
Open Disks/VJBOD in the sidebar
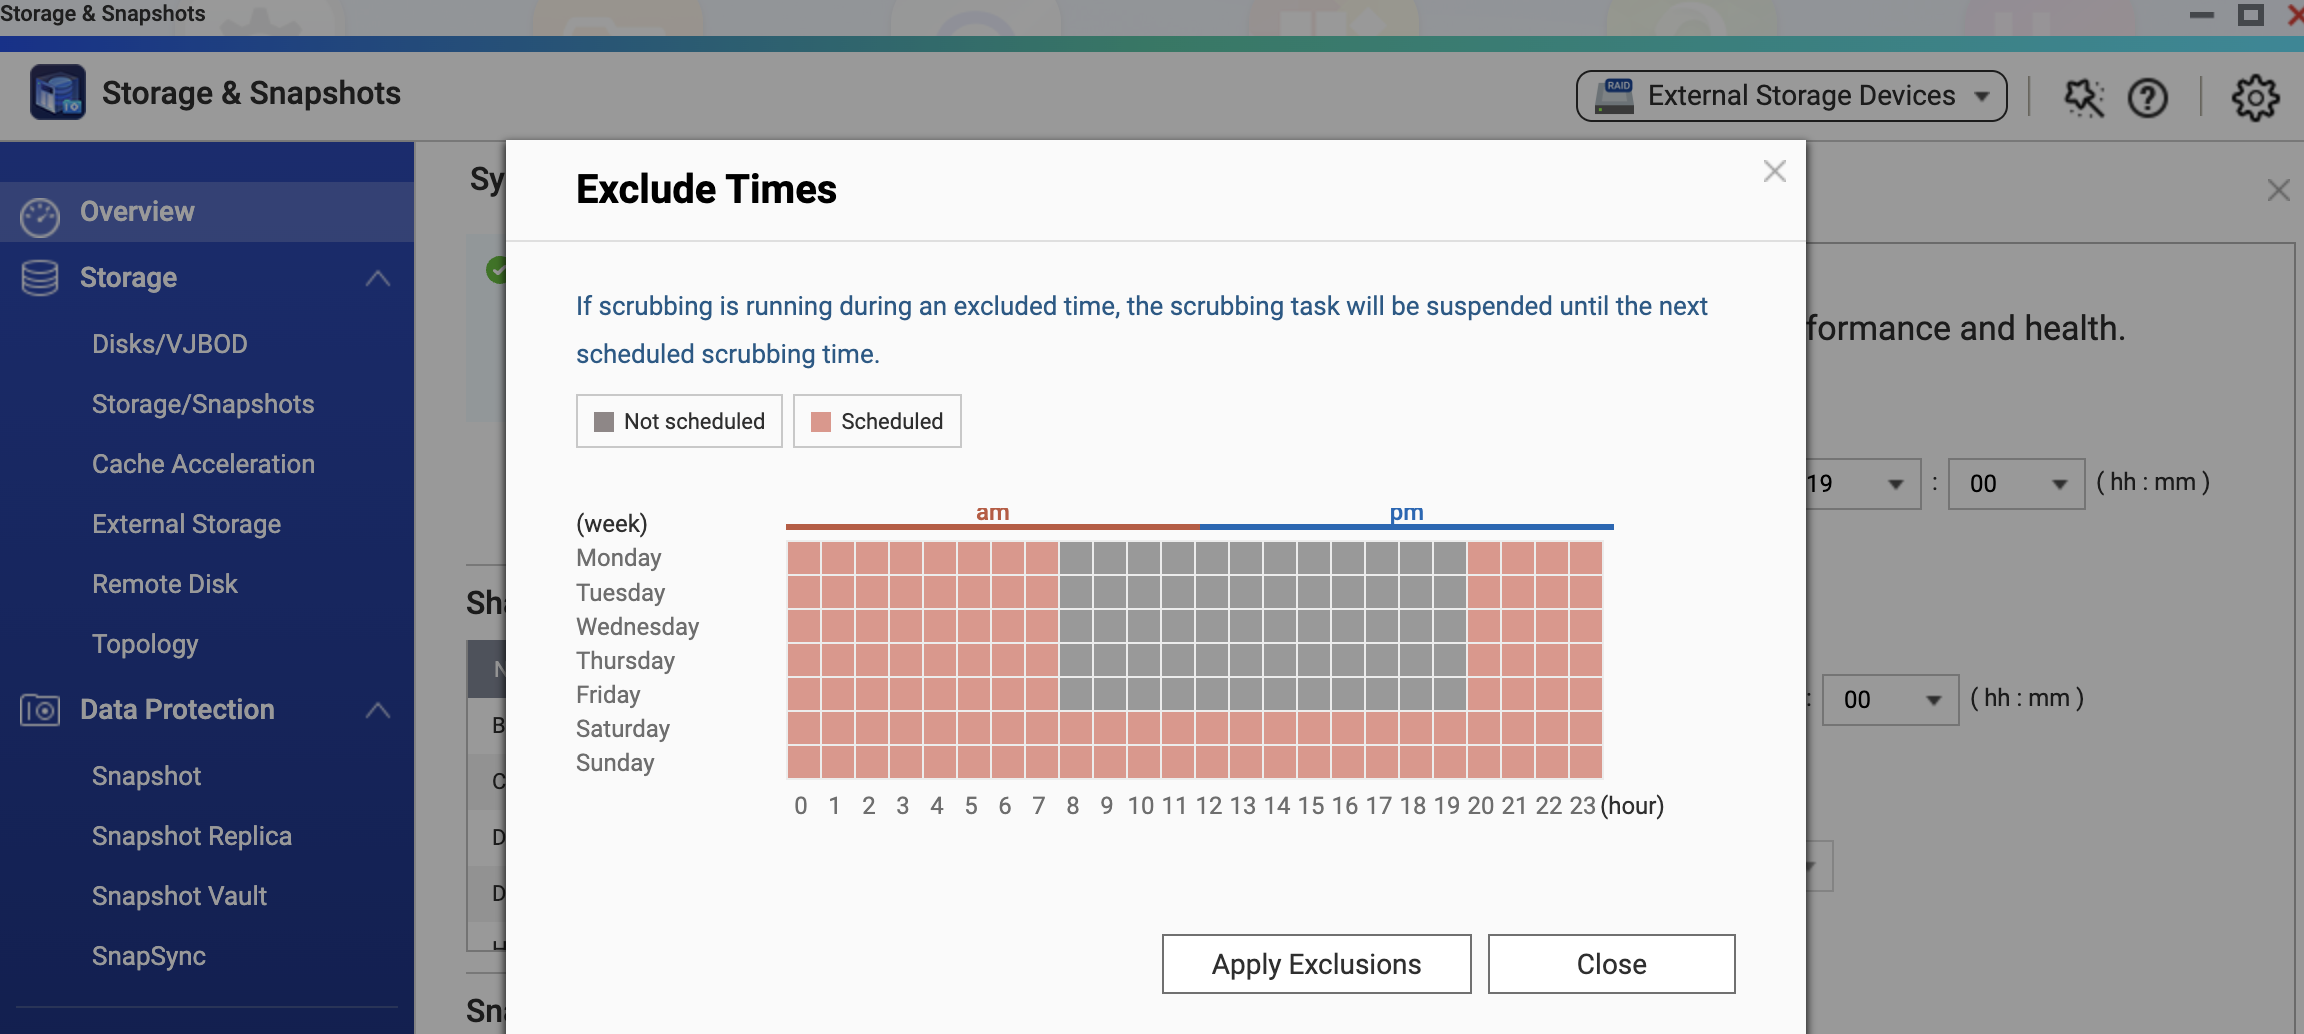[169, 344]
